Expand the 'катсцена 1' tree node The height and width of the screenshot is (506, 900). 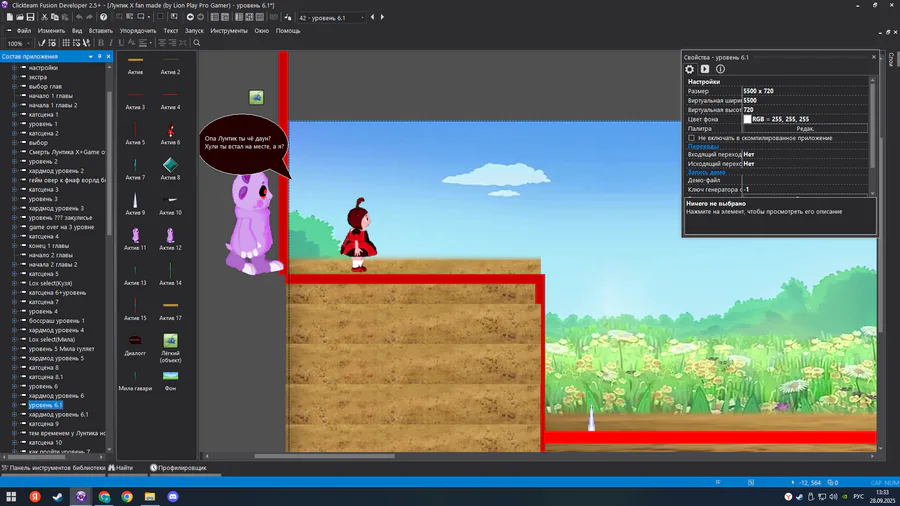(14, 115)
